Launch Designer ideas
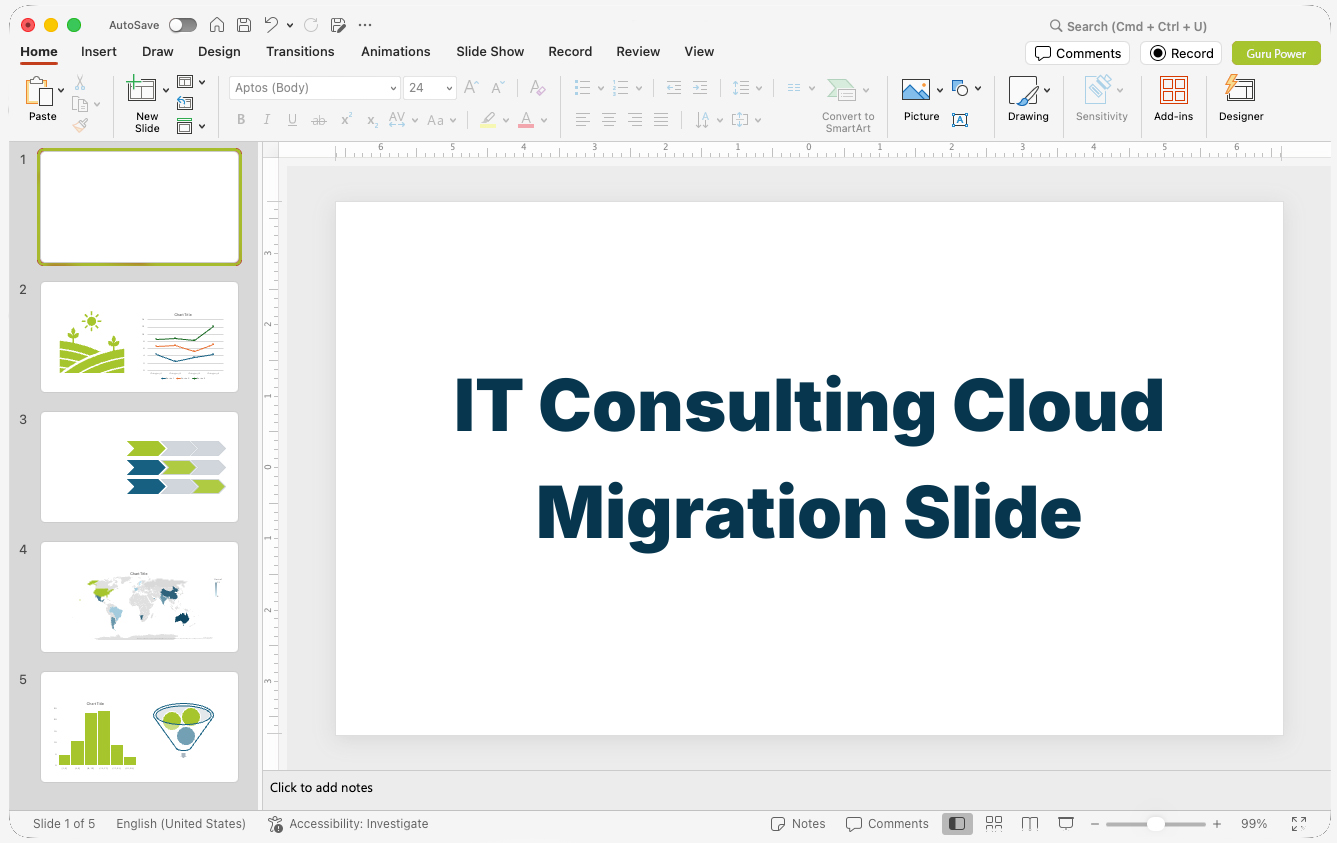This screenshot has height=843, width=1337. pyautogui.click(x=1241, y=100)
